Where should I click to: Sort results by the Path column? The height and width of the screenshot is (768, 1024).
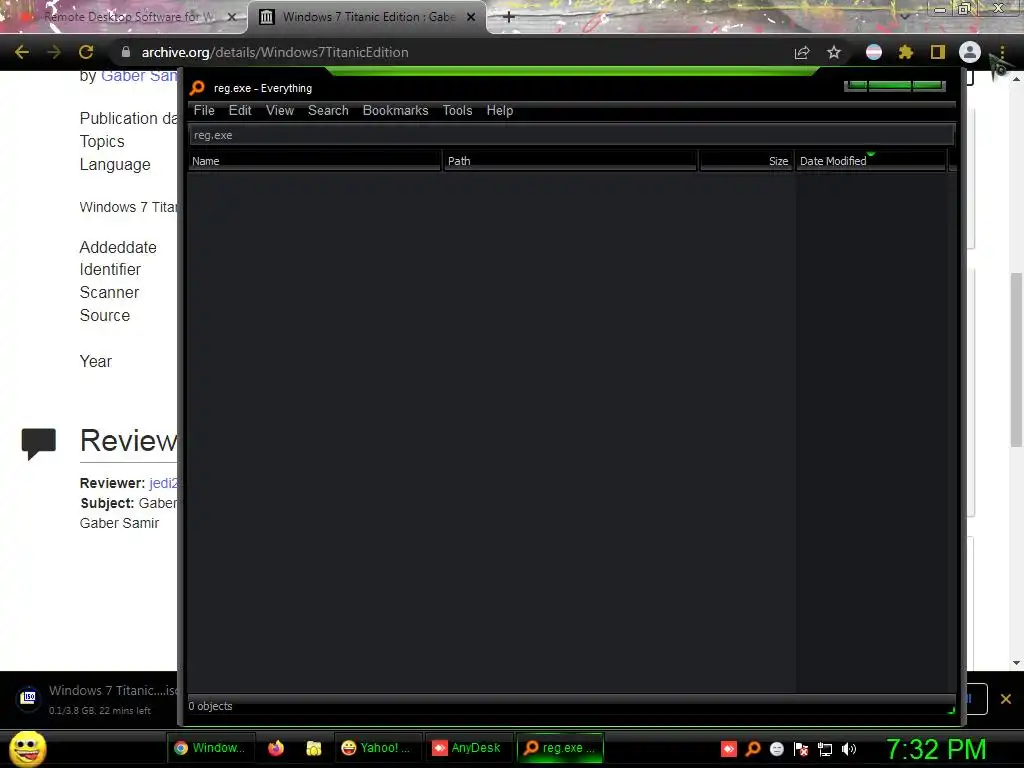(x=570, y=161)
